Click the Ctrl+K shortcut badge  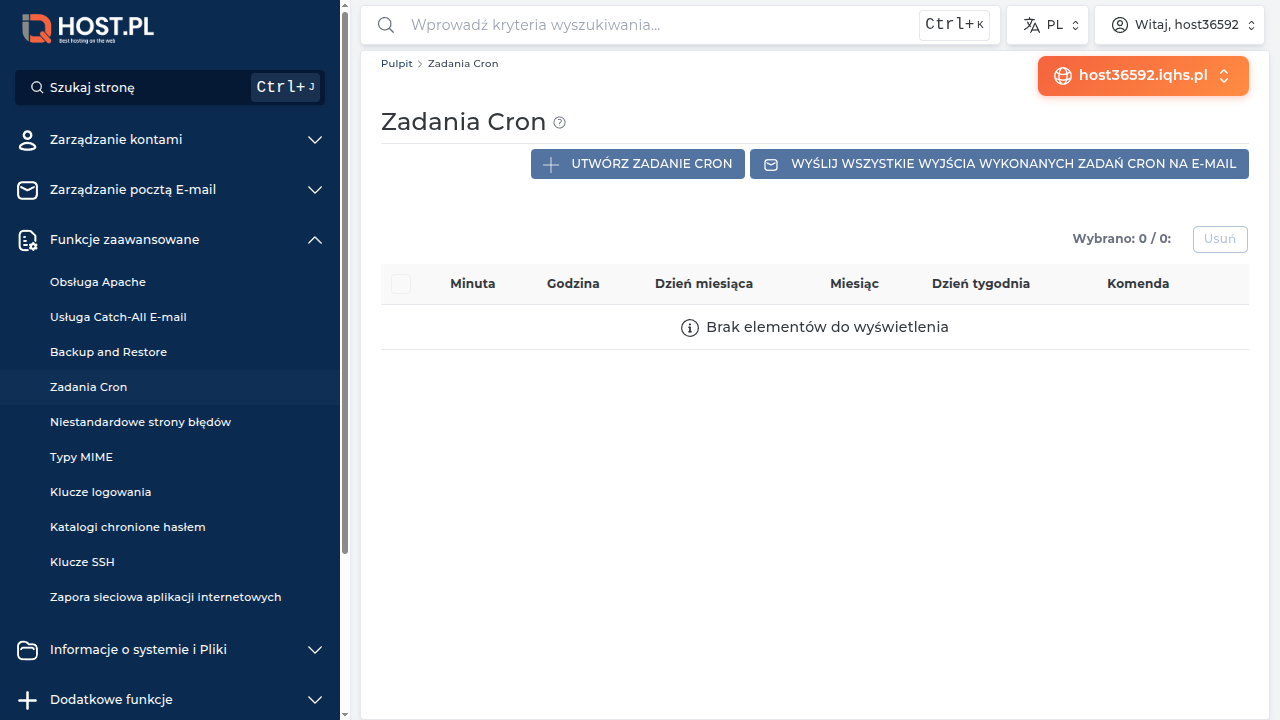coord(954,25)
